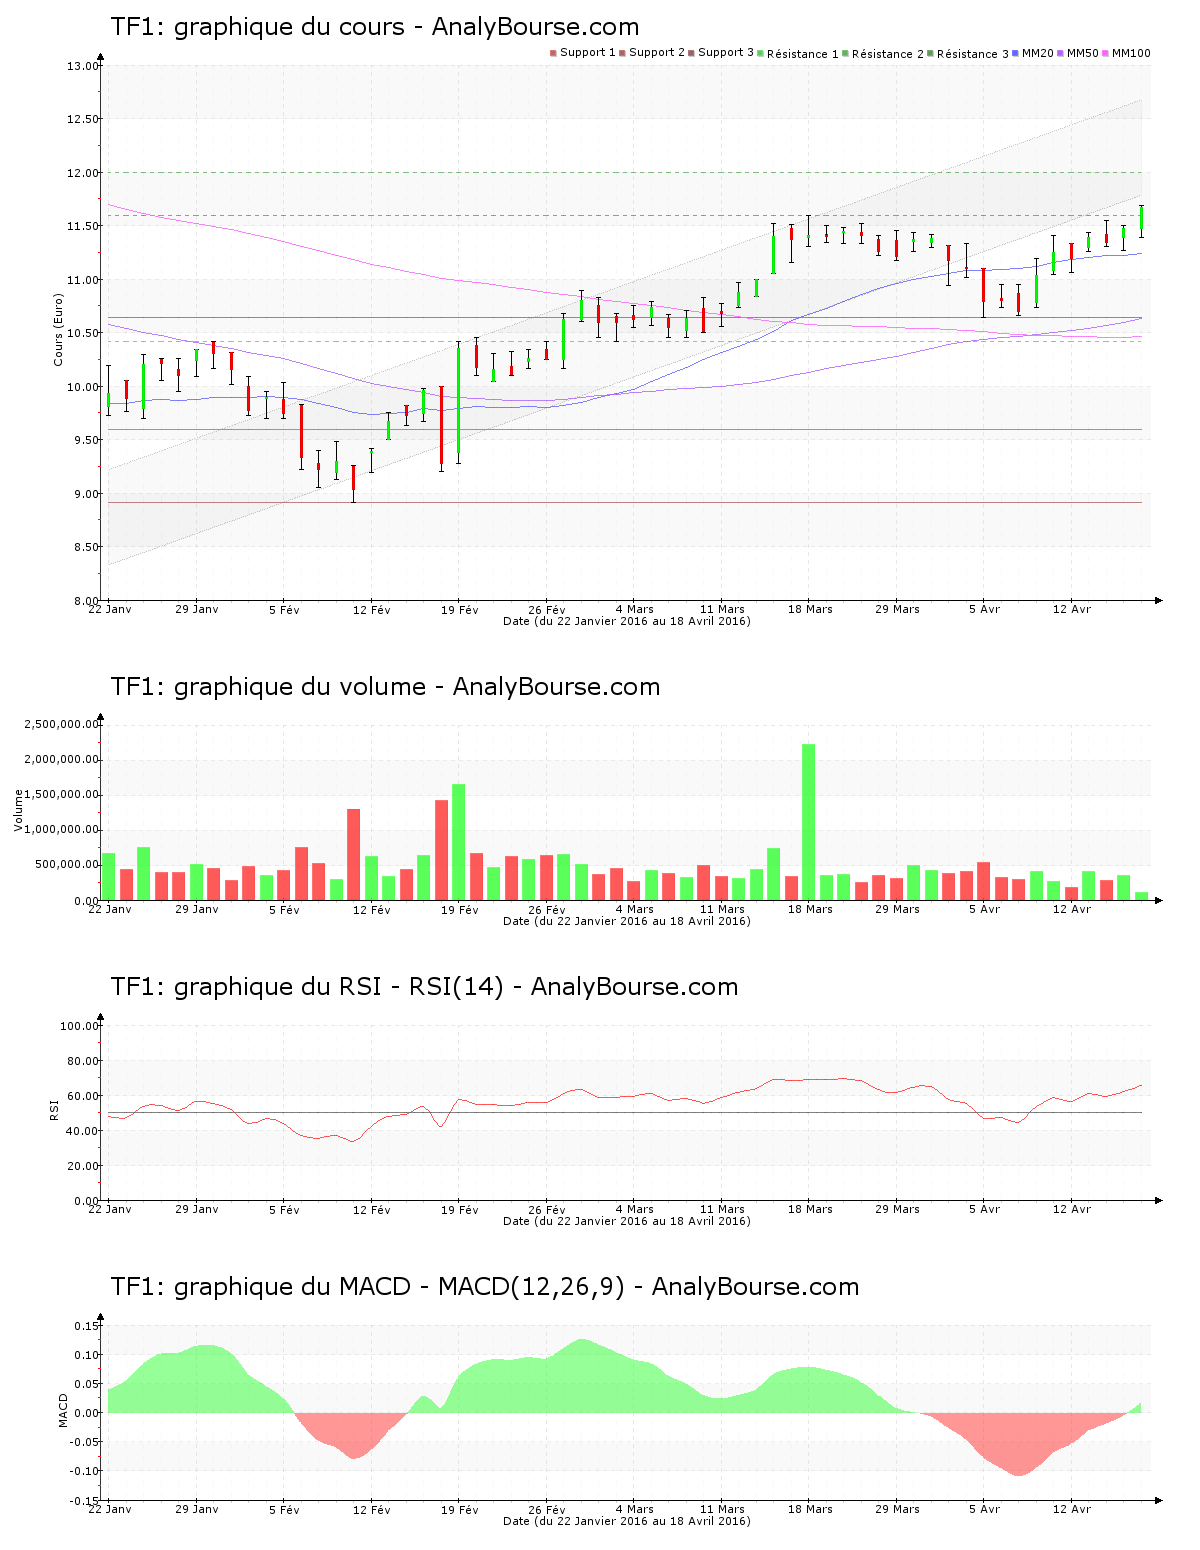Click the 12.50 value on price axis
The image size is (1200, 1550).
83,119
